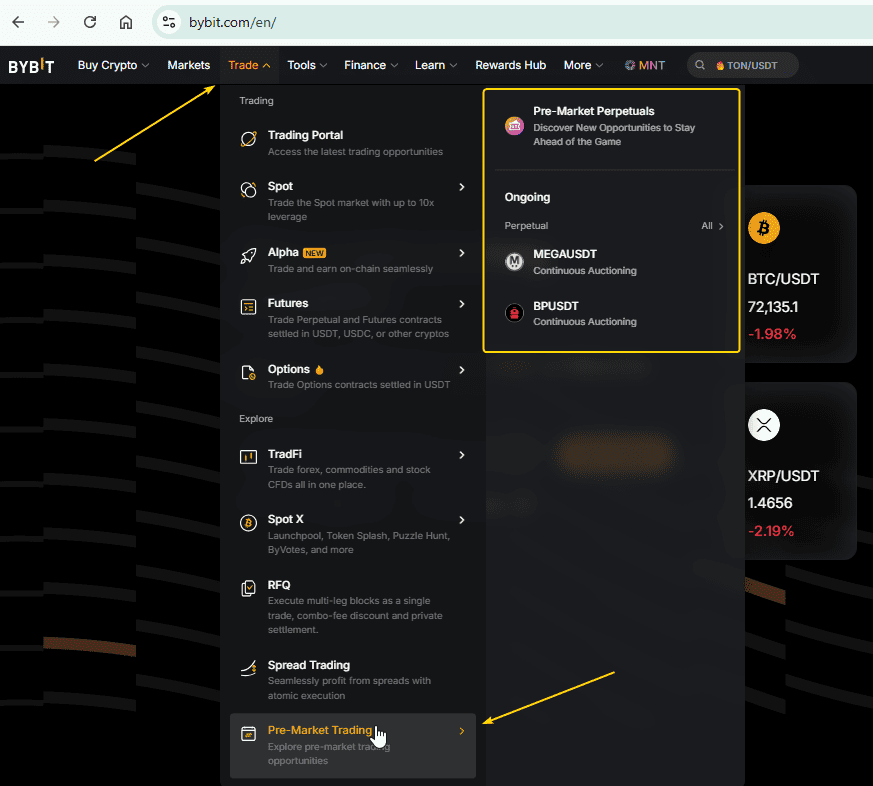Screen dimensions: 873x786
Task: Click the Pre-Market Trading calendar icon
Action: pyautogui.click(x=248, y=734)
